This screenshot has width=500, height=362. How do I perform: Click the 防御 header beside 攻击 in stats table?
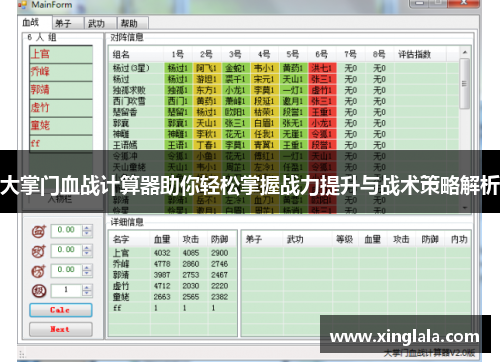click(221, 239)
